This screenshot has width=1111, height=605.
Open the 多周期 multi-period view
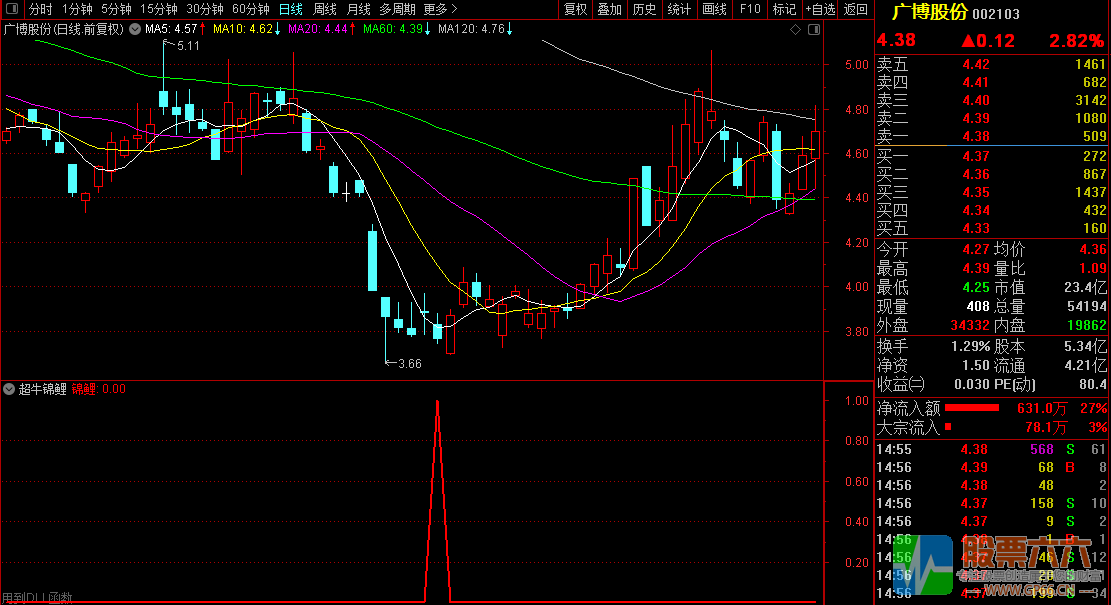397,9
